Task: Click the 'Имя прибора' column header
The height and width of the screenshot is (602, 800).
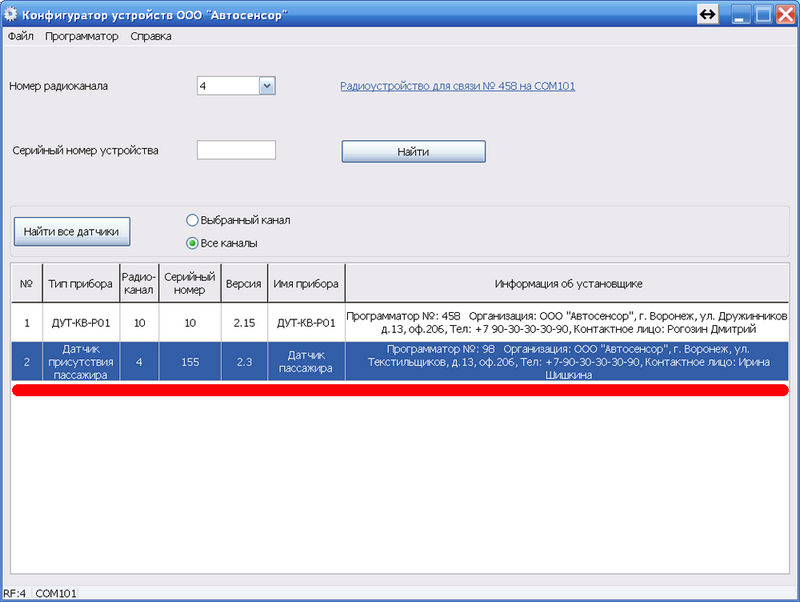Action: (306, 284)
